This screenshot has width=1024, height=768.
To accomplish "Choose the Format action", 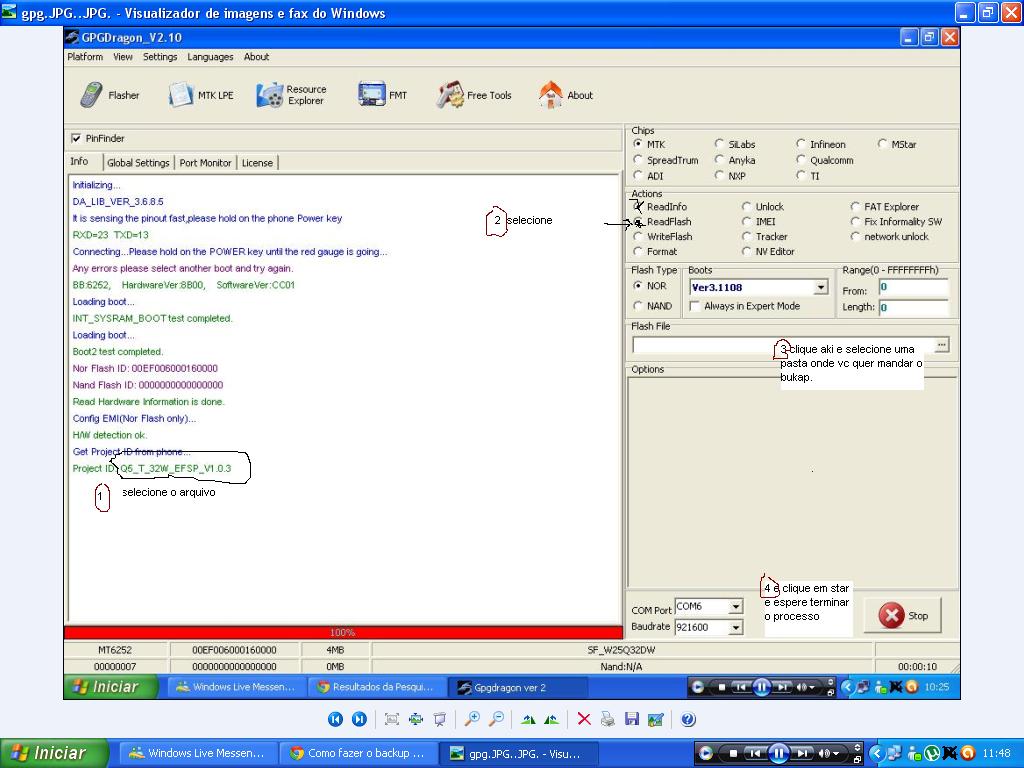I will (x=638, y=251).
